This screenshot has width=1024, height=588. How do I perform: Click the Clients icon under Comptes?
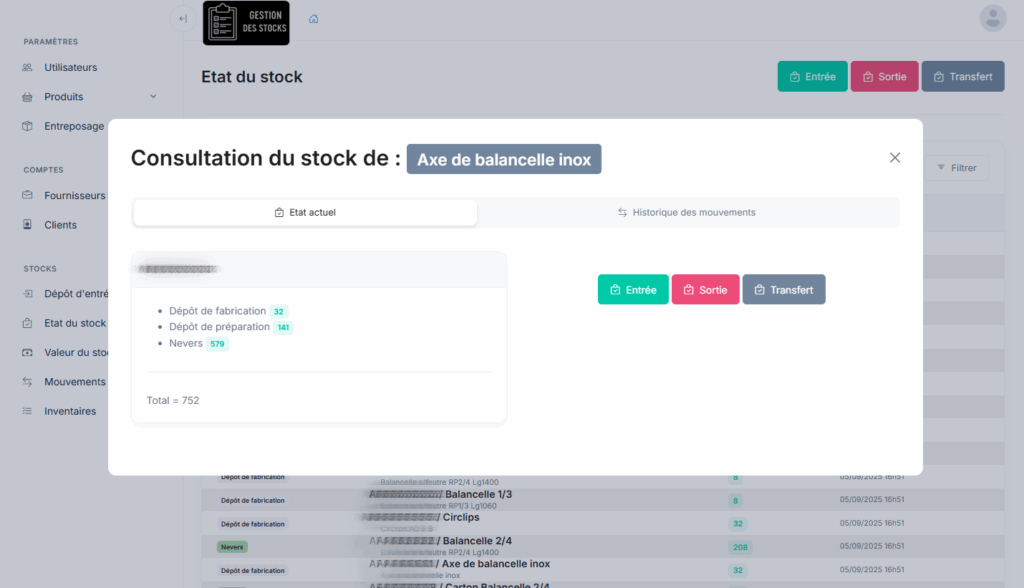(x=28, y=224)
